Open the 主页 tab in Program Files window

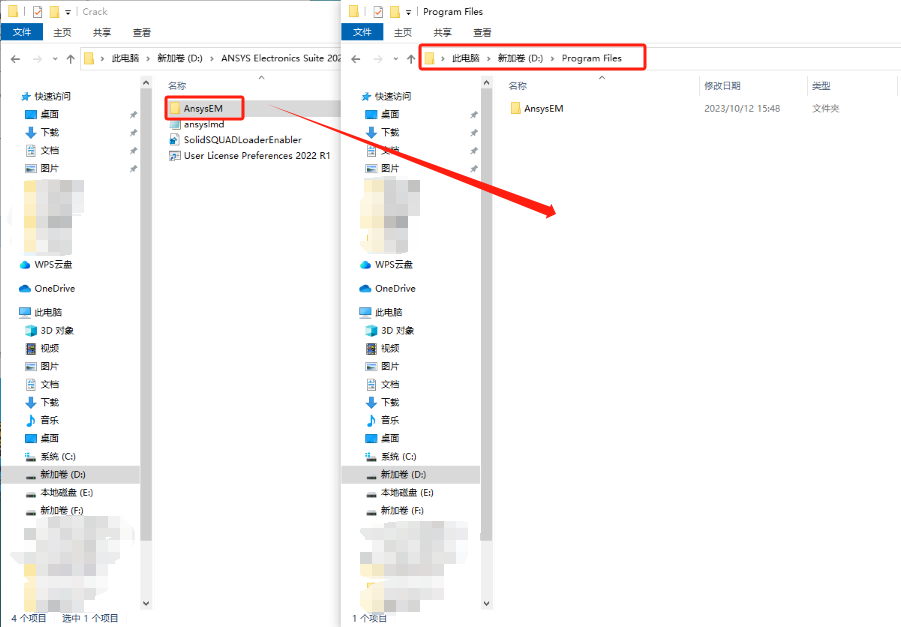[x=403, y=32]
